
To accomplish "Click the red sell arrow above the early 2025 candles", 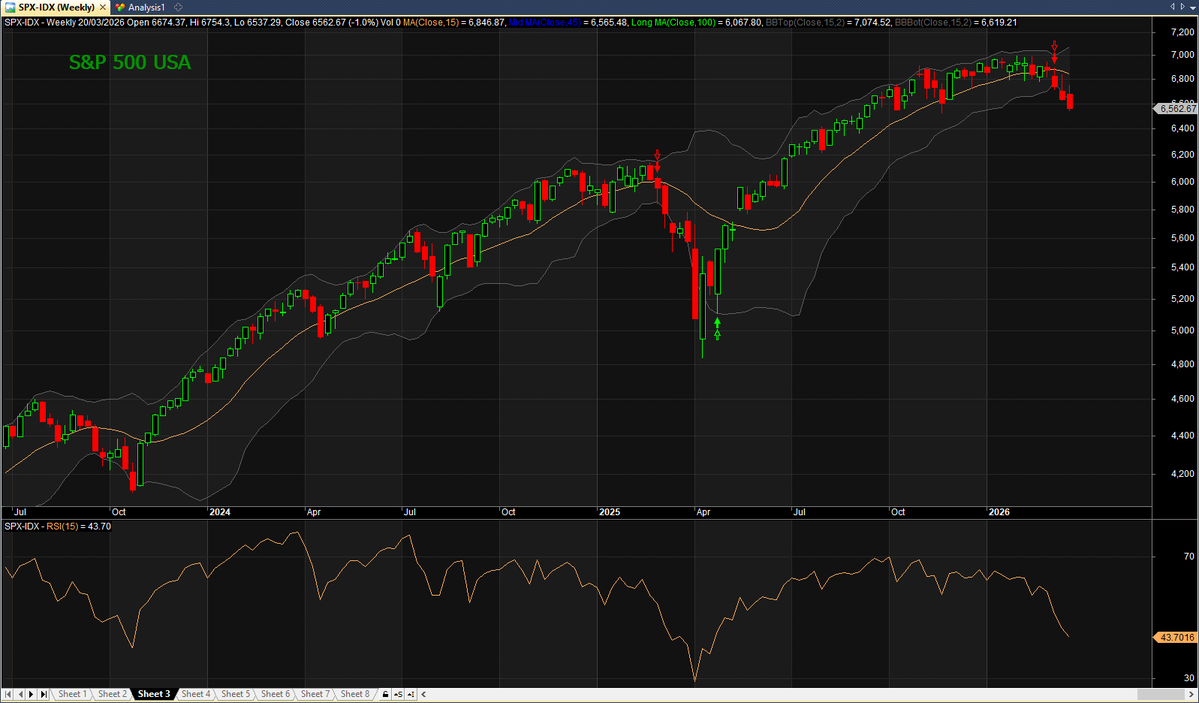I will (657, 161).
